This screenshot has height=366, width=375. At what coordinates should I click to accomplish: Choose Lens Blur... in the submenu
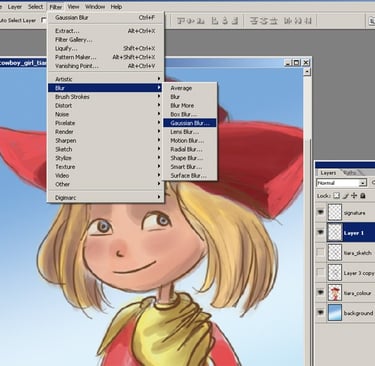point(190,132)
